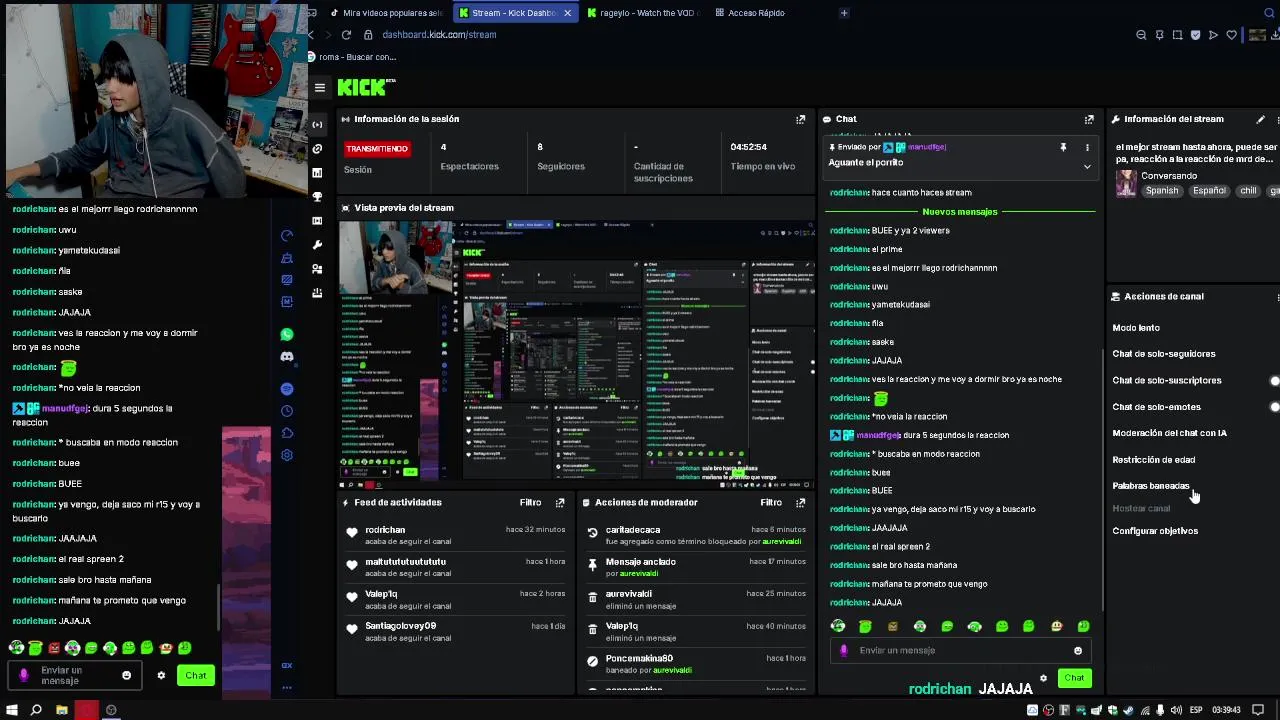The height and width of the screenshot is (720, 1280).
Task: Toggle Chat de solo-emotes switch
Action: point(1274,407)
